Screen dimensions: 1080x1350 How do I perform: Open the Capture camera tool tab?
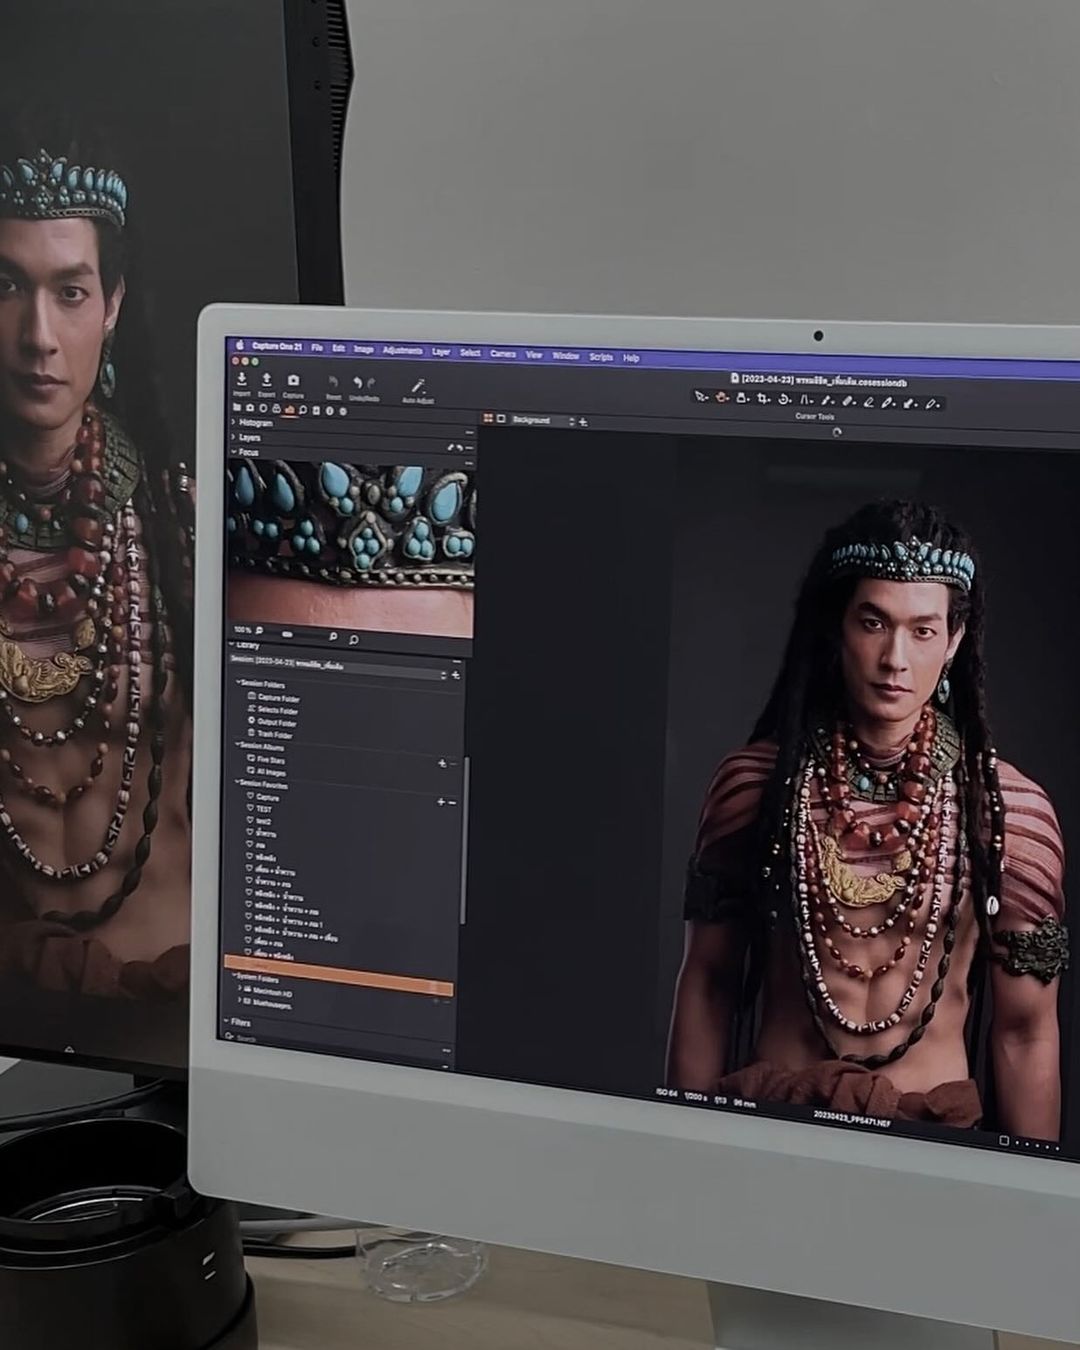click(250, 408)
